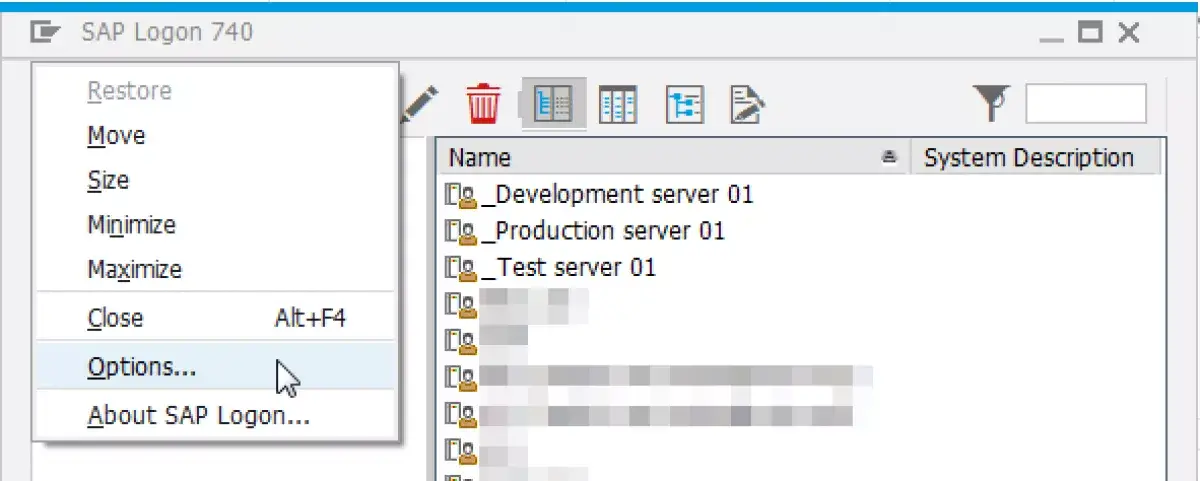Open Options... from the menu
Viewport: 1200px width, 481px height.
pyautogui.click(x=215, y=367)
